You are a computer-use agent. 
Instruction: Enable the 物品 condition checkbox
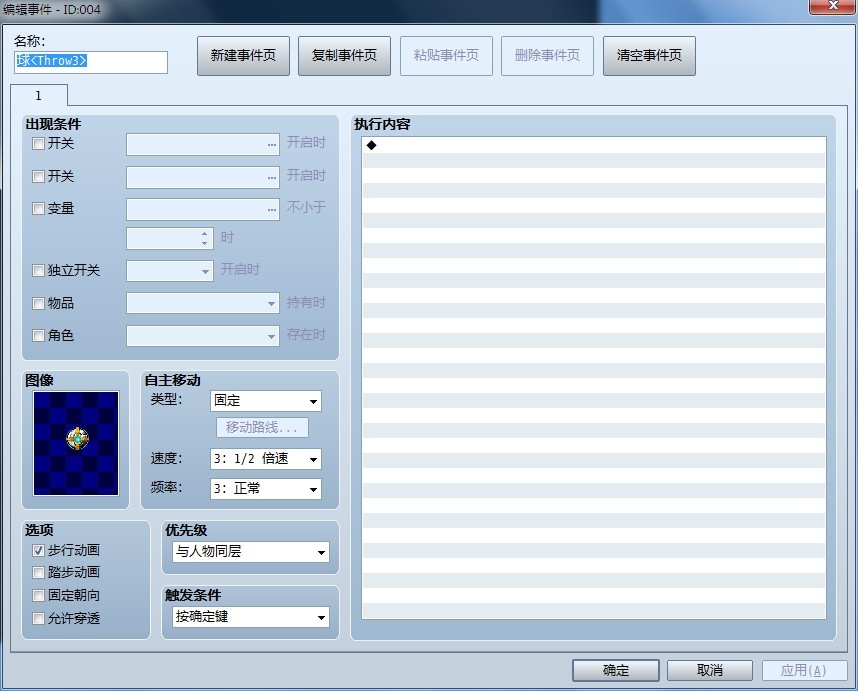coord(38,303)
